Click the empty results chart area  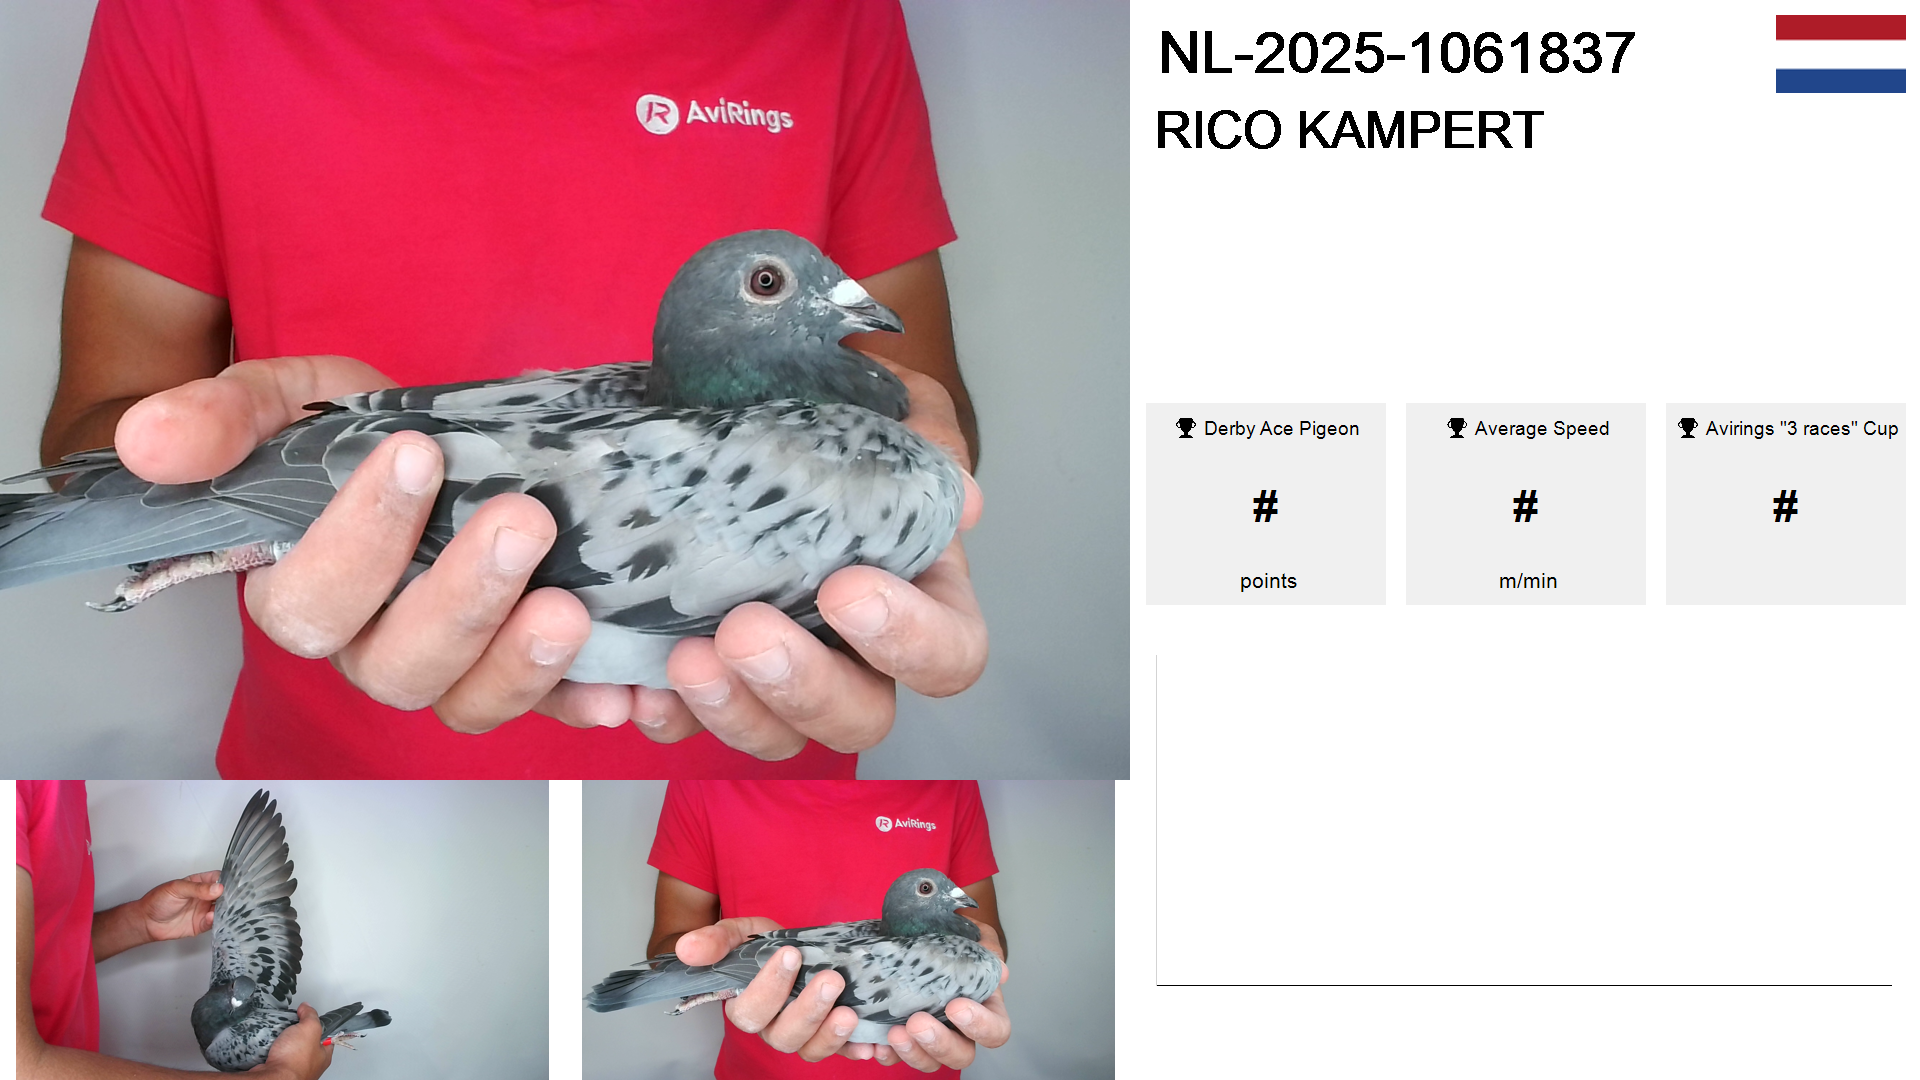[1524, 820]
